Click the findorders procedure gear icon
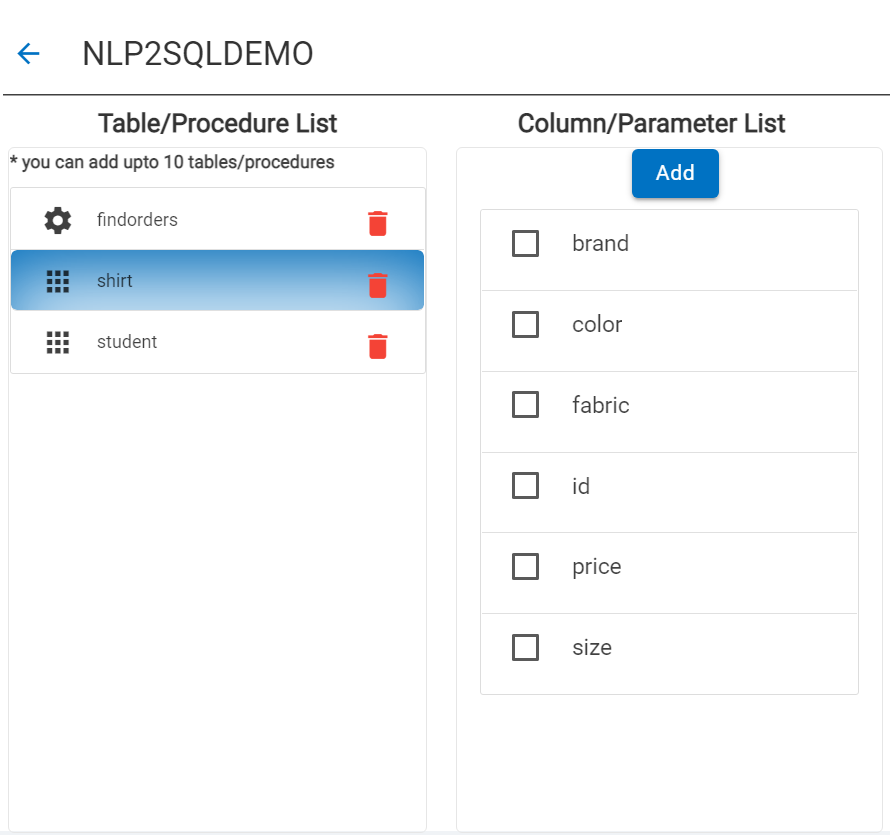The image size is (890, 835). [x=58, y=220]
